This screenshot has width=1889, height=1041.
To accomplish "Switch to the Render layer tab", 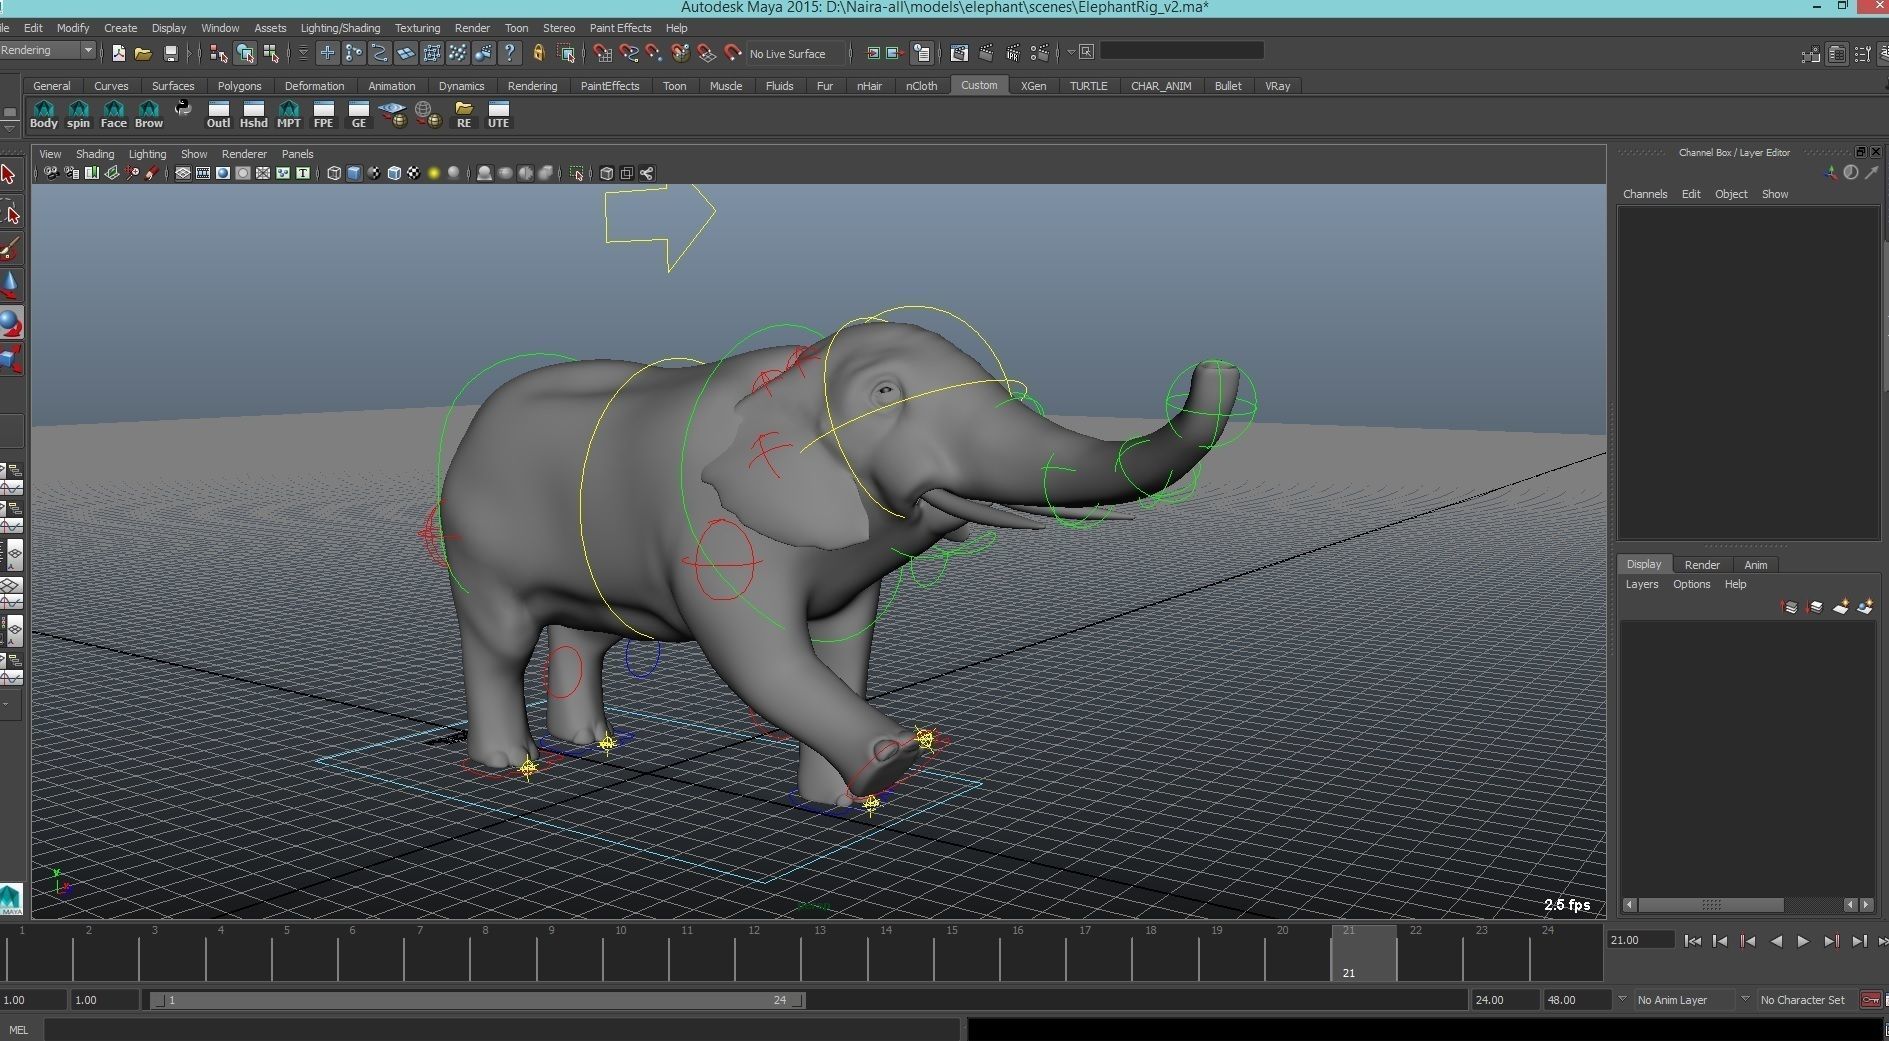I will click(1702, 565).
